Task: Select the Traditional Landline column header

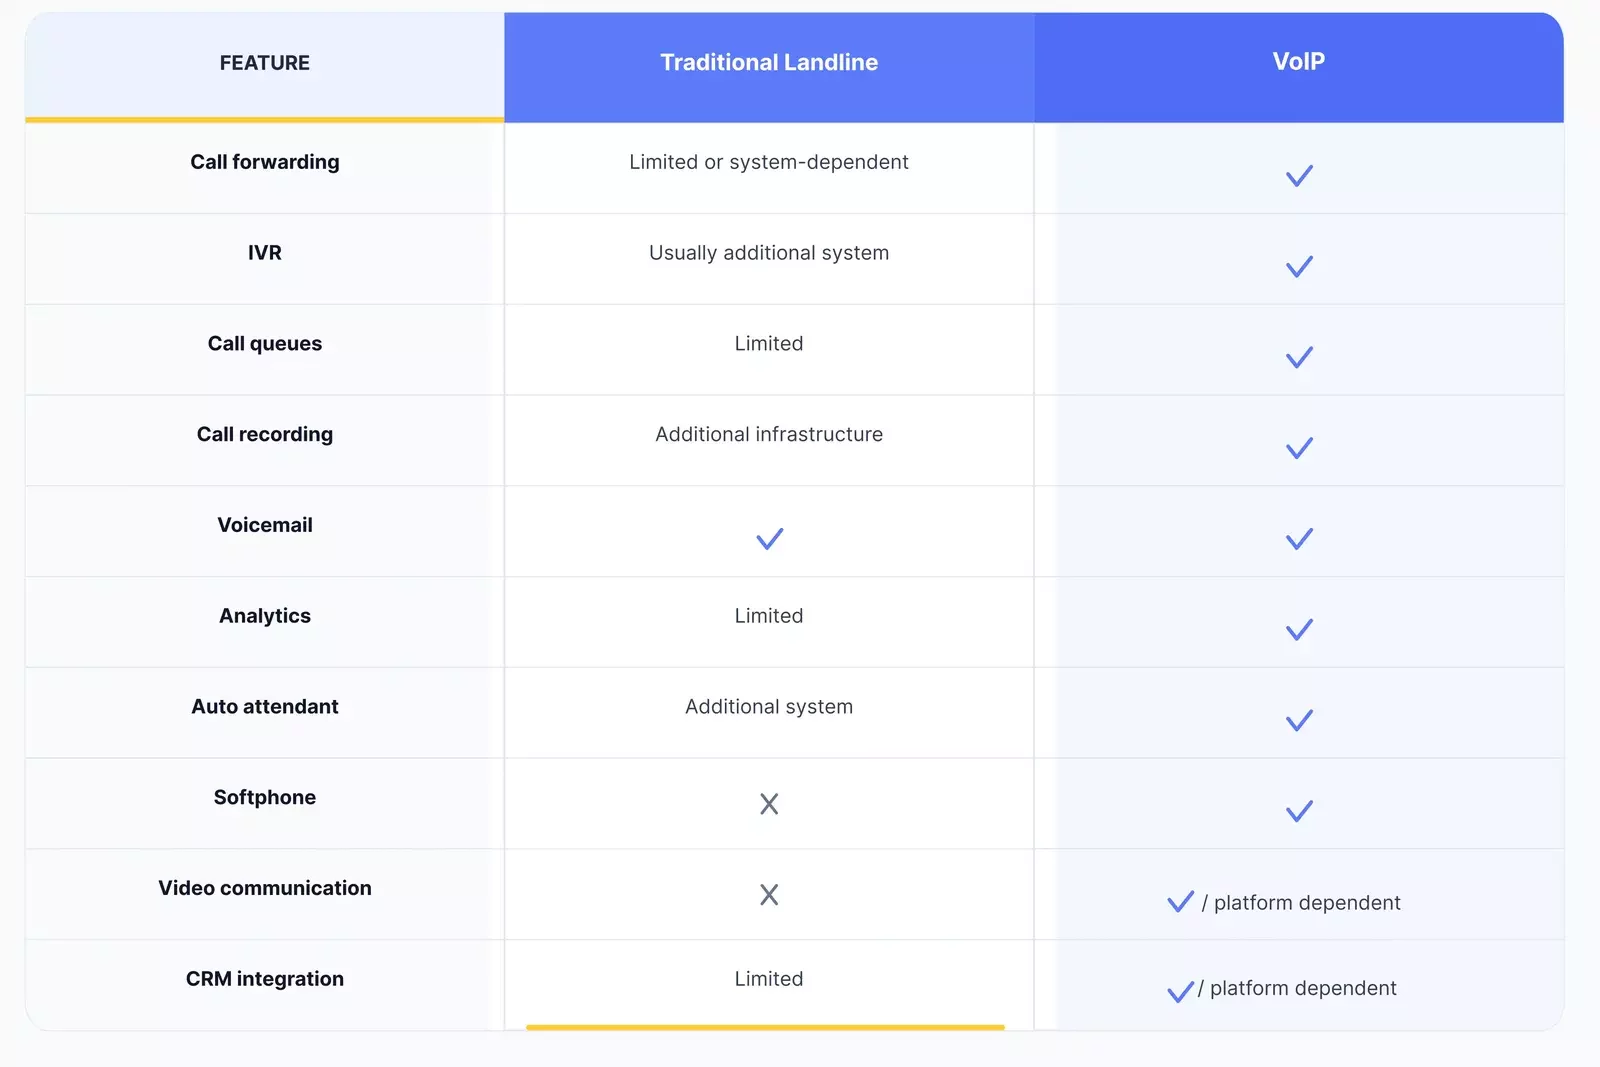Action: pyautogui.click(x=769, y=62)
